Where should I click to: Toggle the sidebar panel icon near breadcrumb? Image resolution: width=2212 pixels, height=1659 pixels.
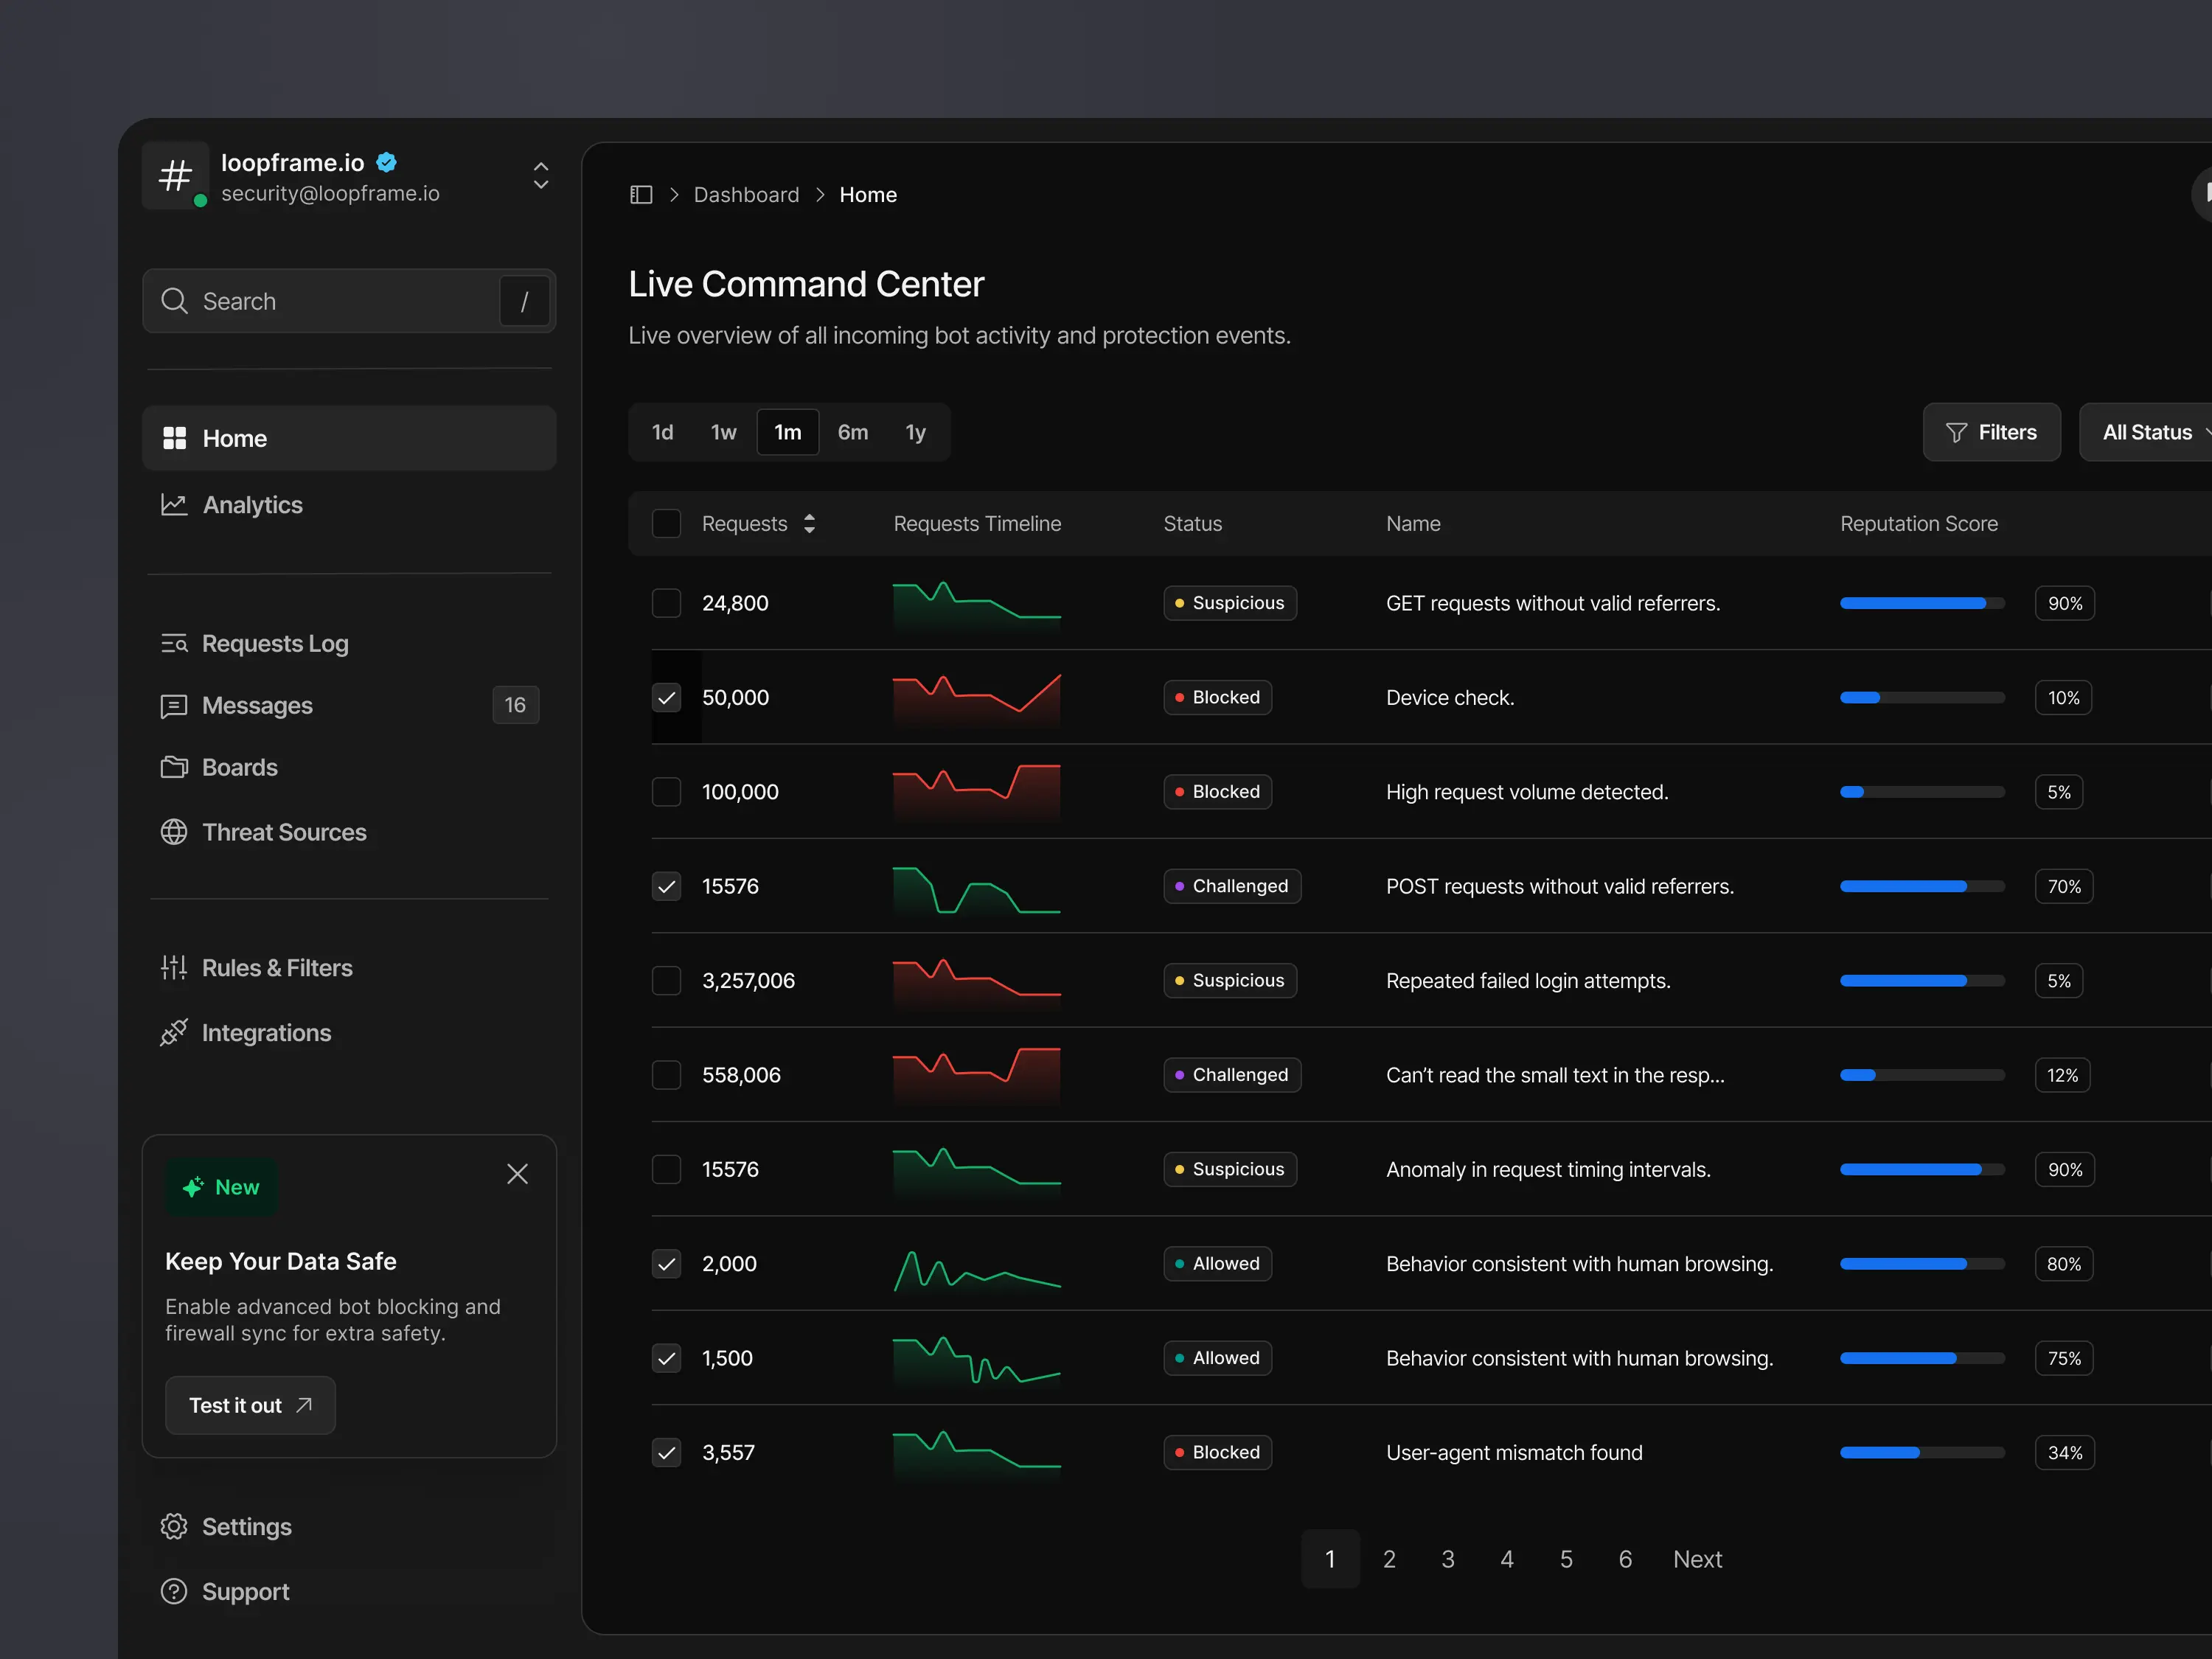pyautogui.click(x=641, y=194)
